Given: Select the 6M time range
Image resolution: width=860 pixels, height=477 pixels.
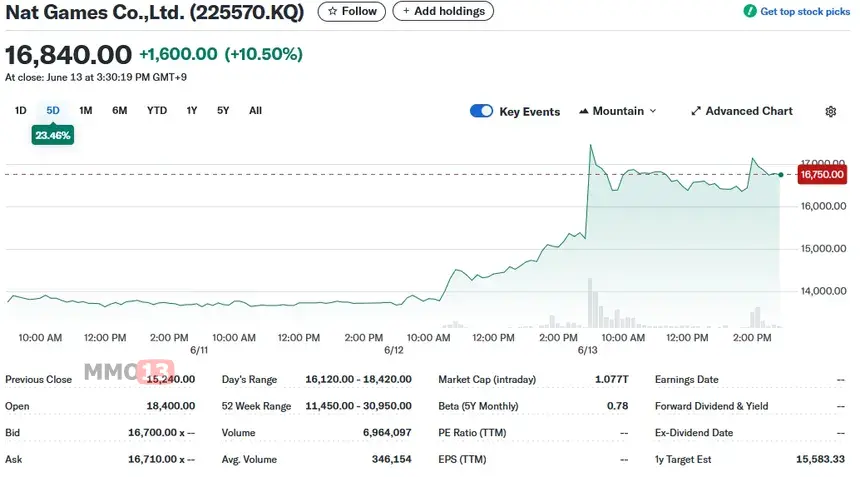Looking at the screenshot, I should 120,111.
